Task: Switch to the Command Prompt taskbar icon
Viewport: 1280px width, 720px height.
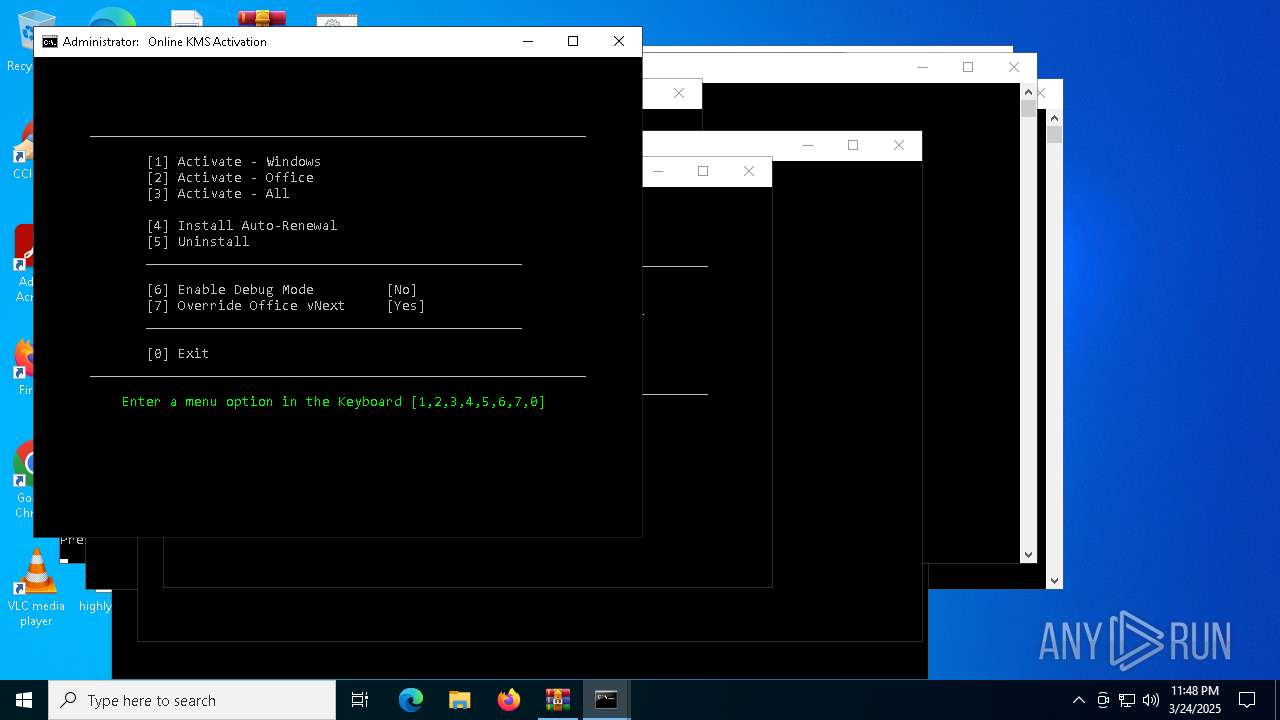Action: 606,700
